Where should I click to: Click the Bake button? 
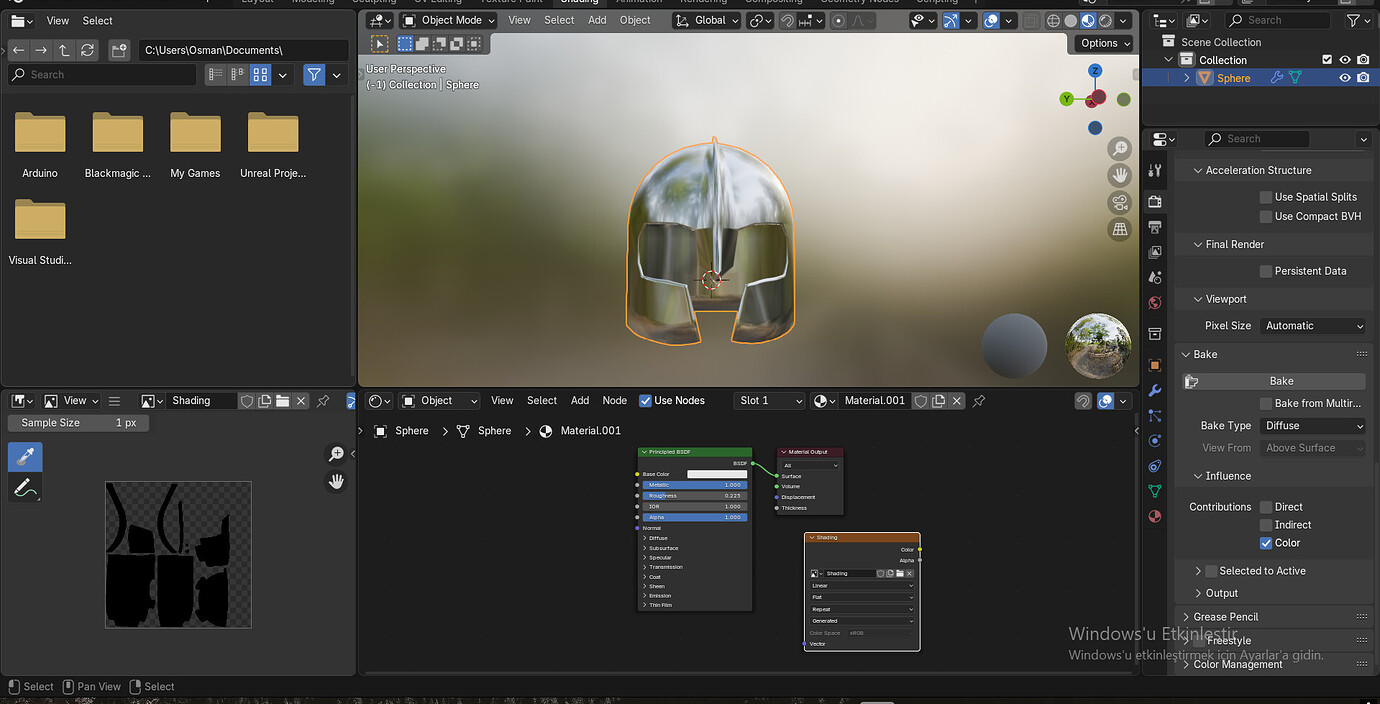[x=1274, y=381]
